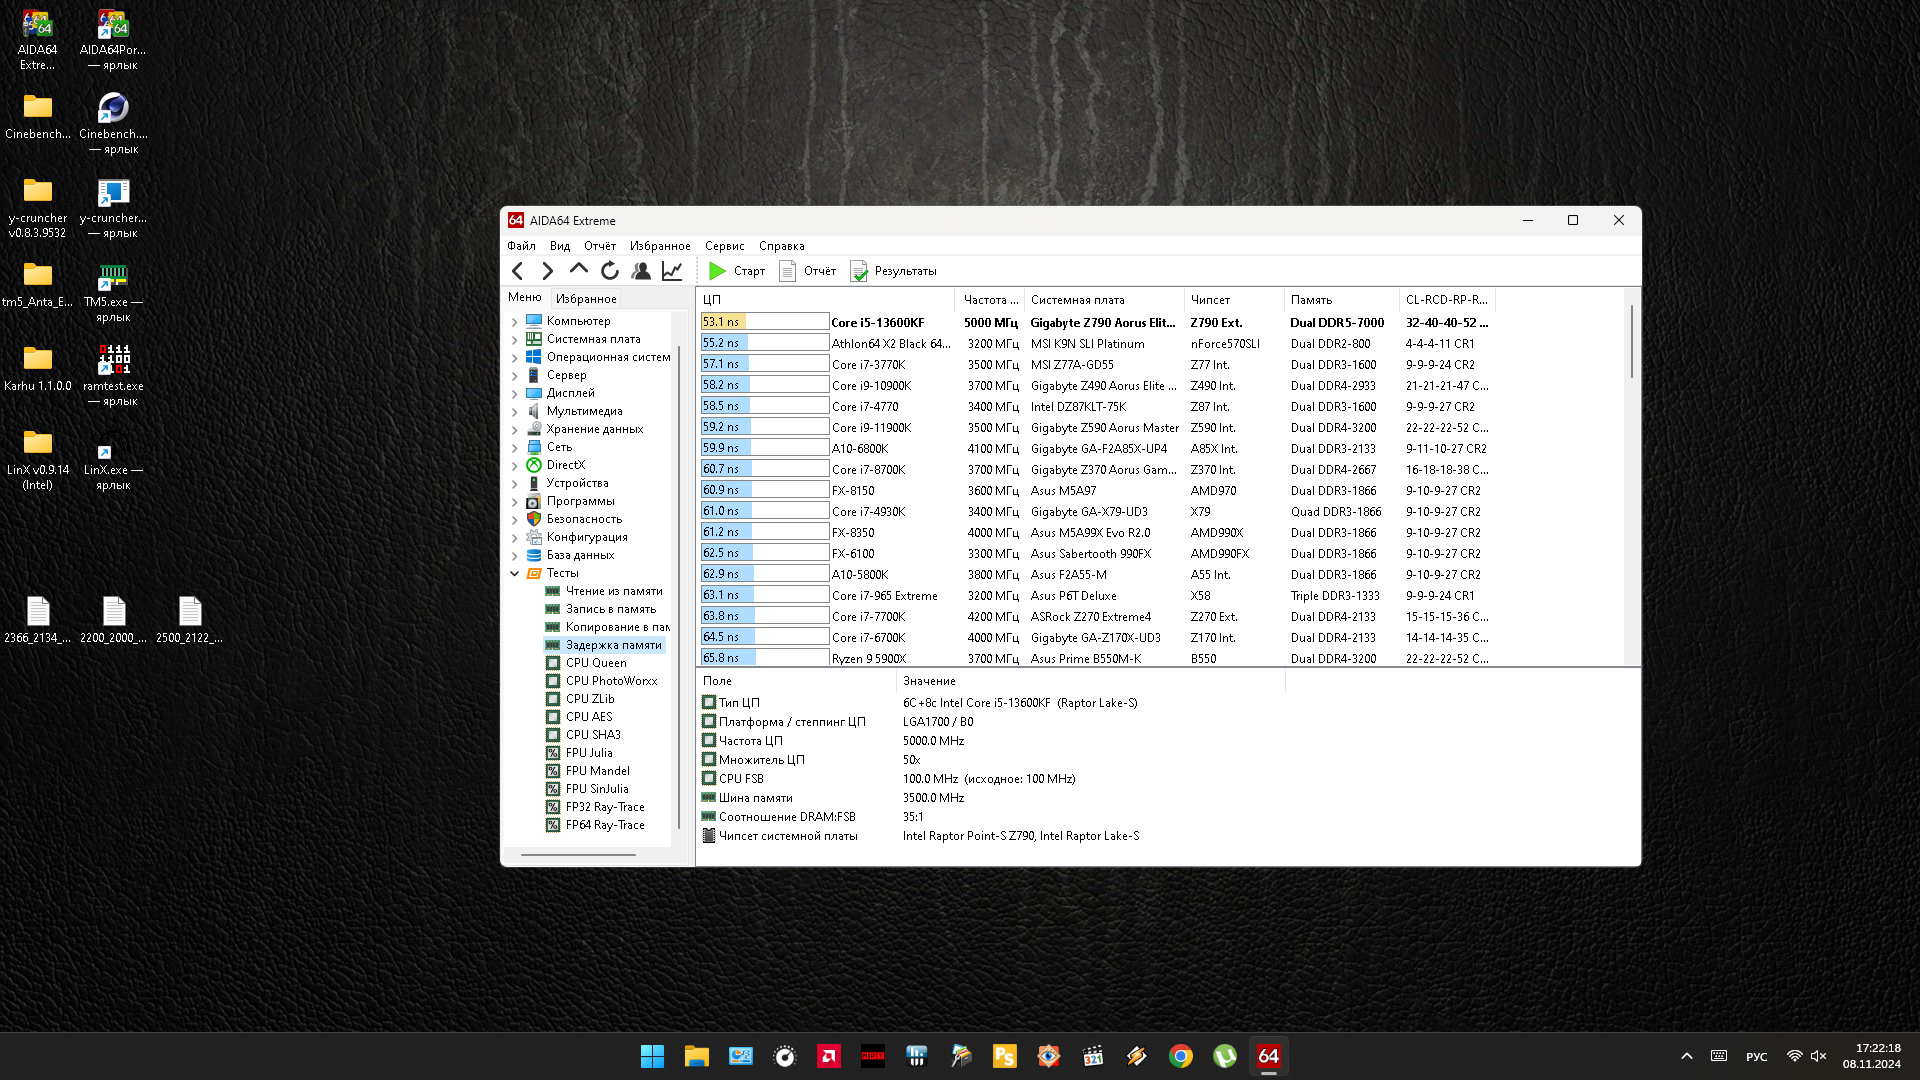Screen dimensions: 1920x1080
Task: Open the Service menu
Action: click(x=724, y=246)
